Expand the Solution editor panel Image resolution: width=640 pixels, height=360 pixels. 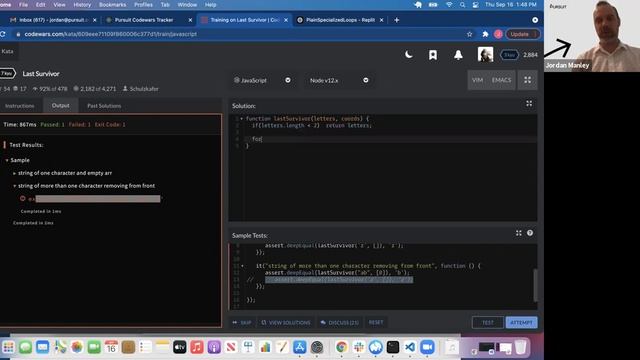tap(529, 104)
